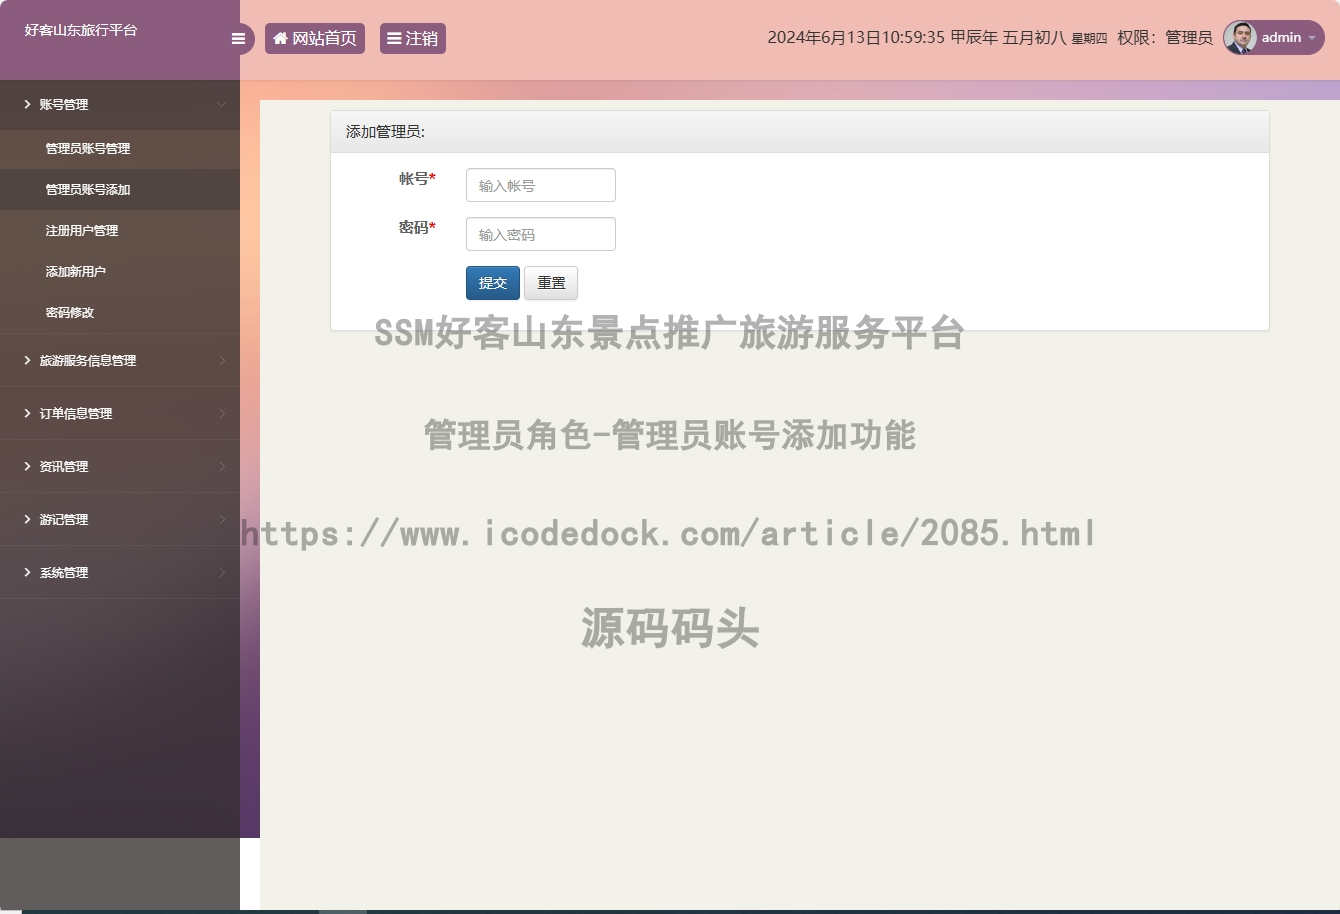Click the home icon on 网站首页 button
Screen dimensions: 1340x914
point(280,38)
